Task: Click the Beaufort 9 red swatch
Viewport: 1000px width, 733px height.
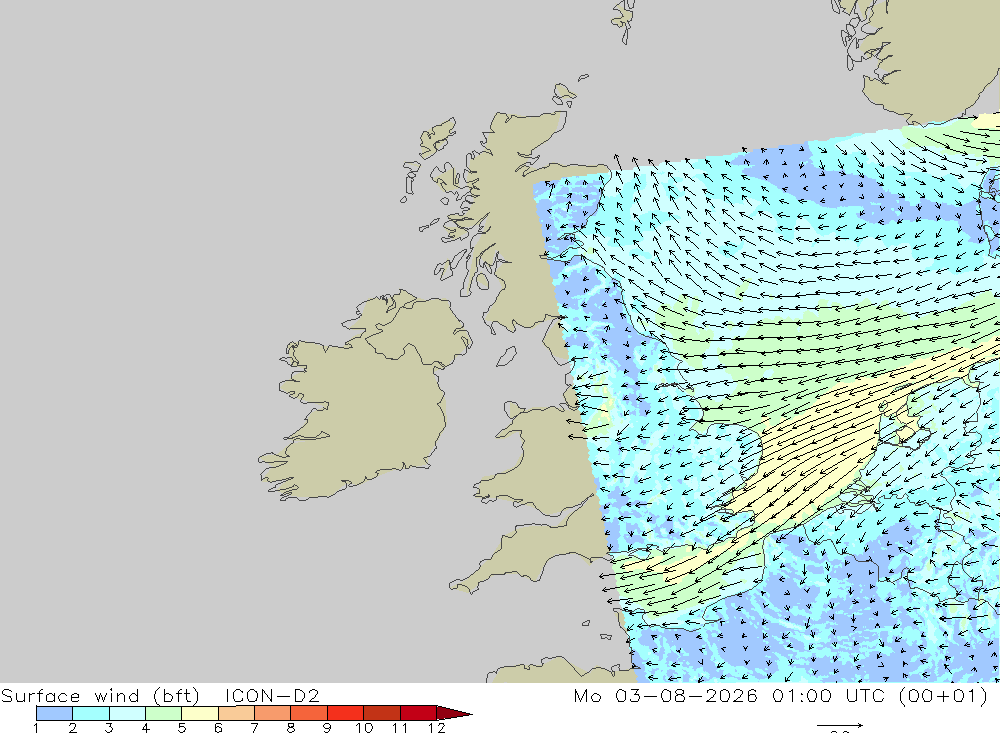Action: point(345,713)
